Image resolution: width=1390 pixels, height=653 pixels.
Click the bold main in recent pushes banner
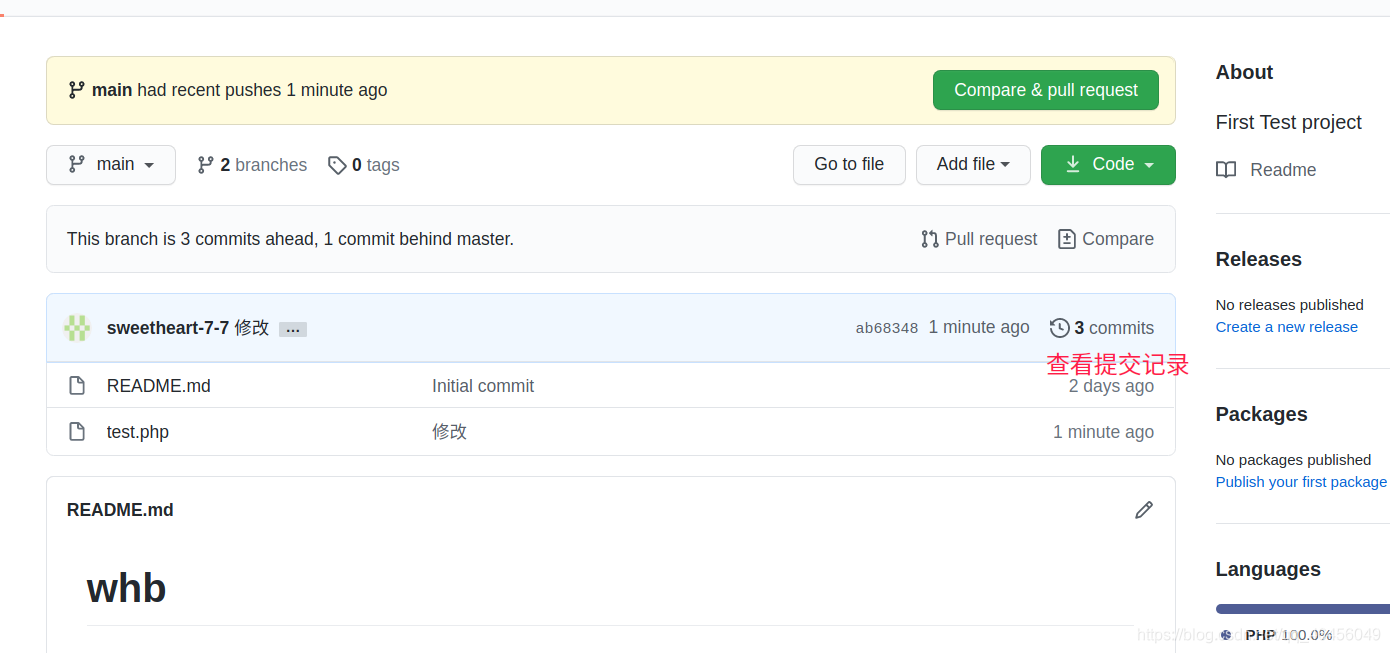(x=112, y=90)
